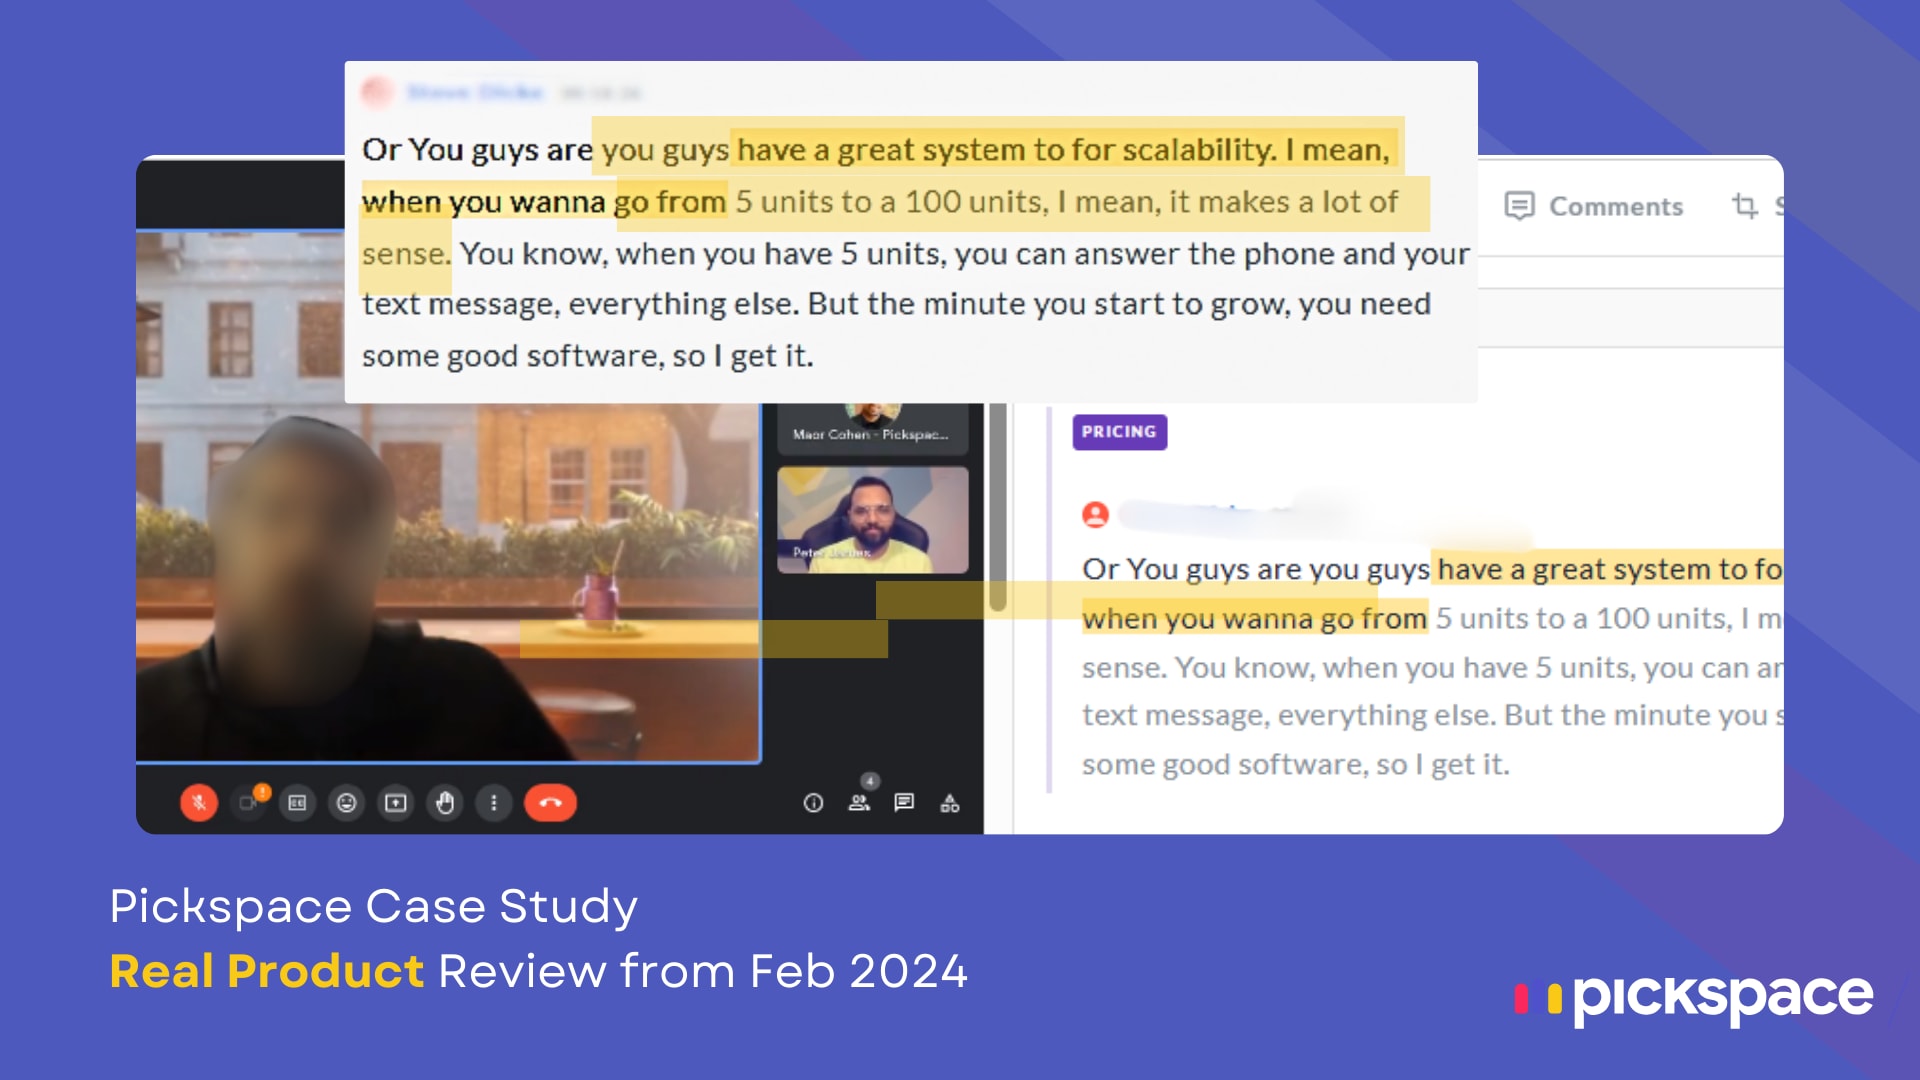
Task: Click the PRICING tag label
Action: point(1119,432)
